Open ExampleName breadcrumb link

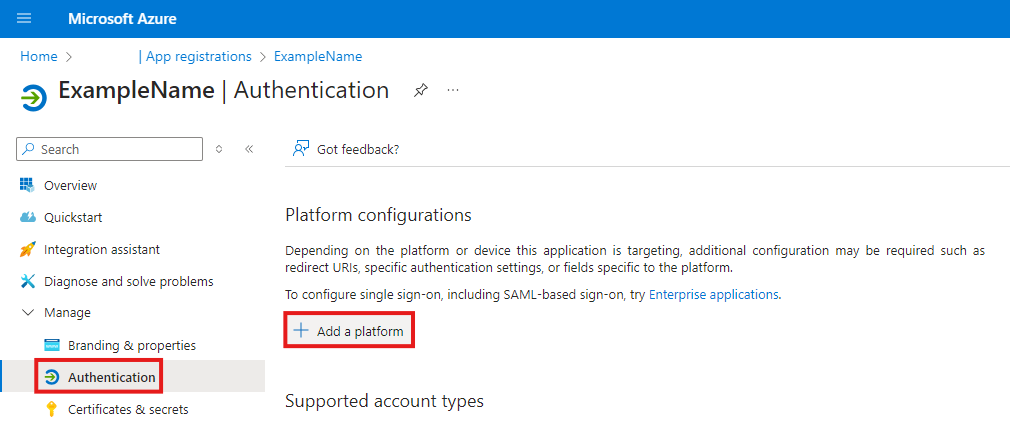(318, 57)
